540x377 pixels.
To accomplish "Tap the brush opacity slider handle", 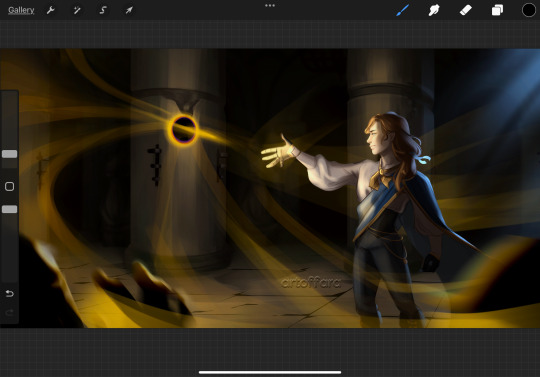I will [x=10, y=209].
